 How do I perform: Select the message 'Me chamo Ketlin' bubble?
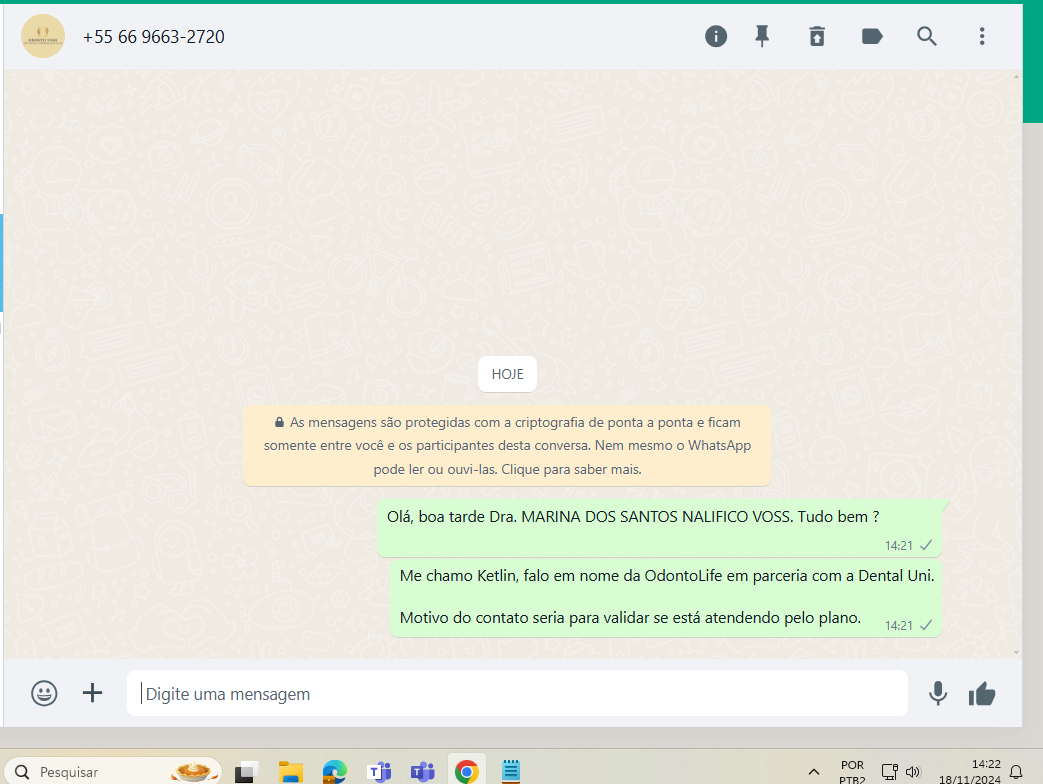tap(665, 598)
